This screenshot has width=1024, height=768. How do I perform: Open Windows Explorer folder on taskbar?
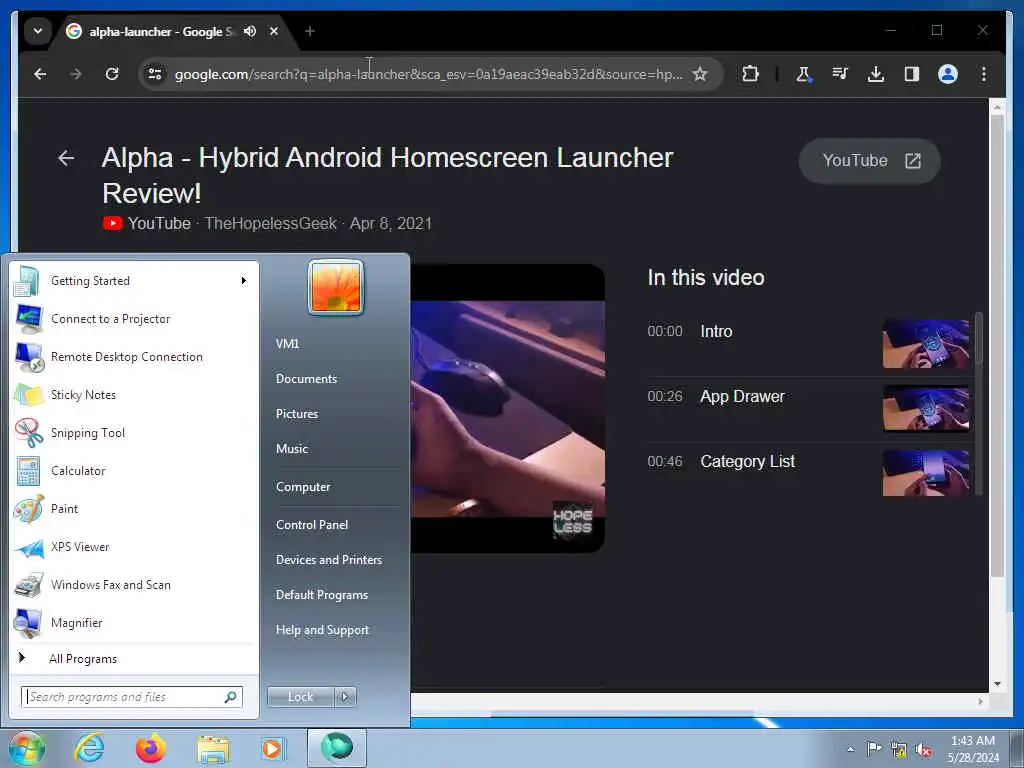pos(213,749)
